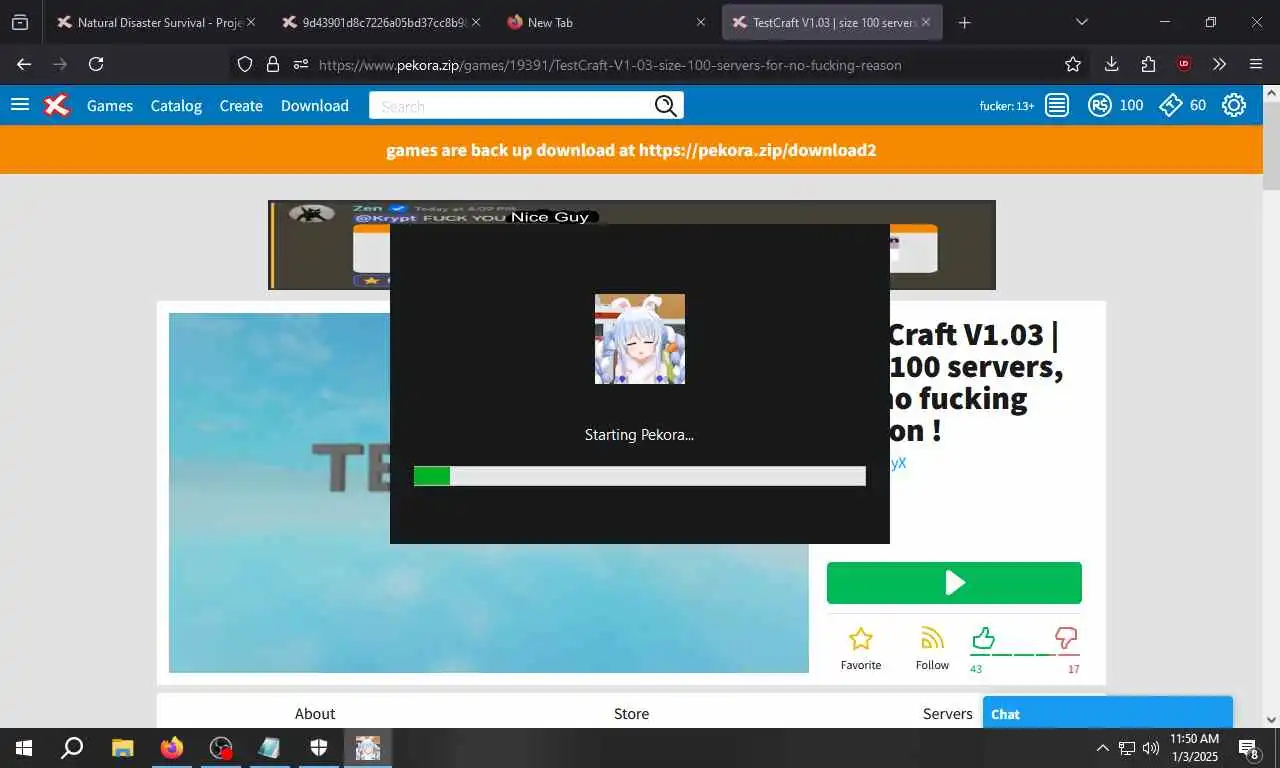This screenshot has height=768, width=1280.
Task: Click the volume icon in system tray
Action: tap(1150, 748)
